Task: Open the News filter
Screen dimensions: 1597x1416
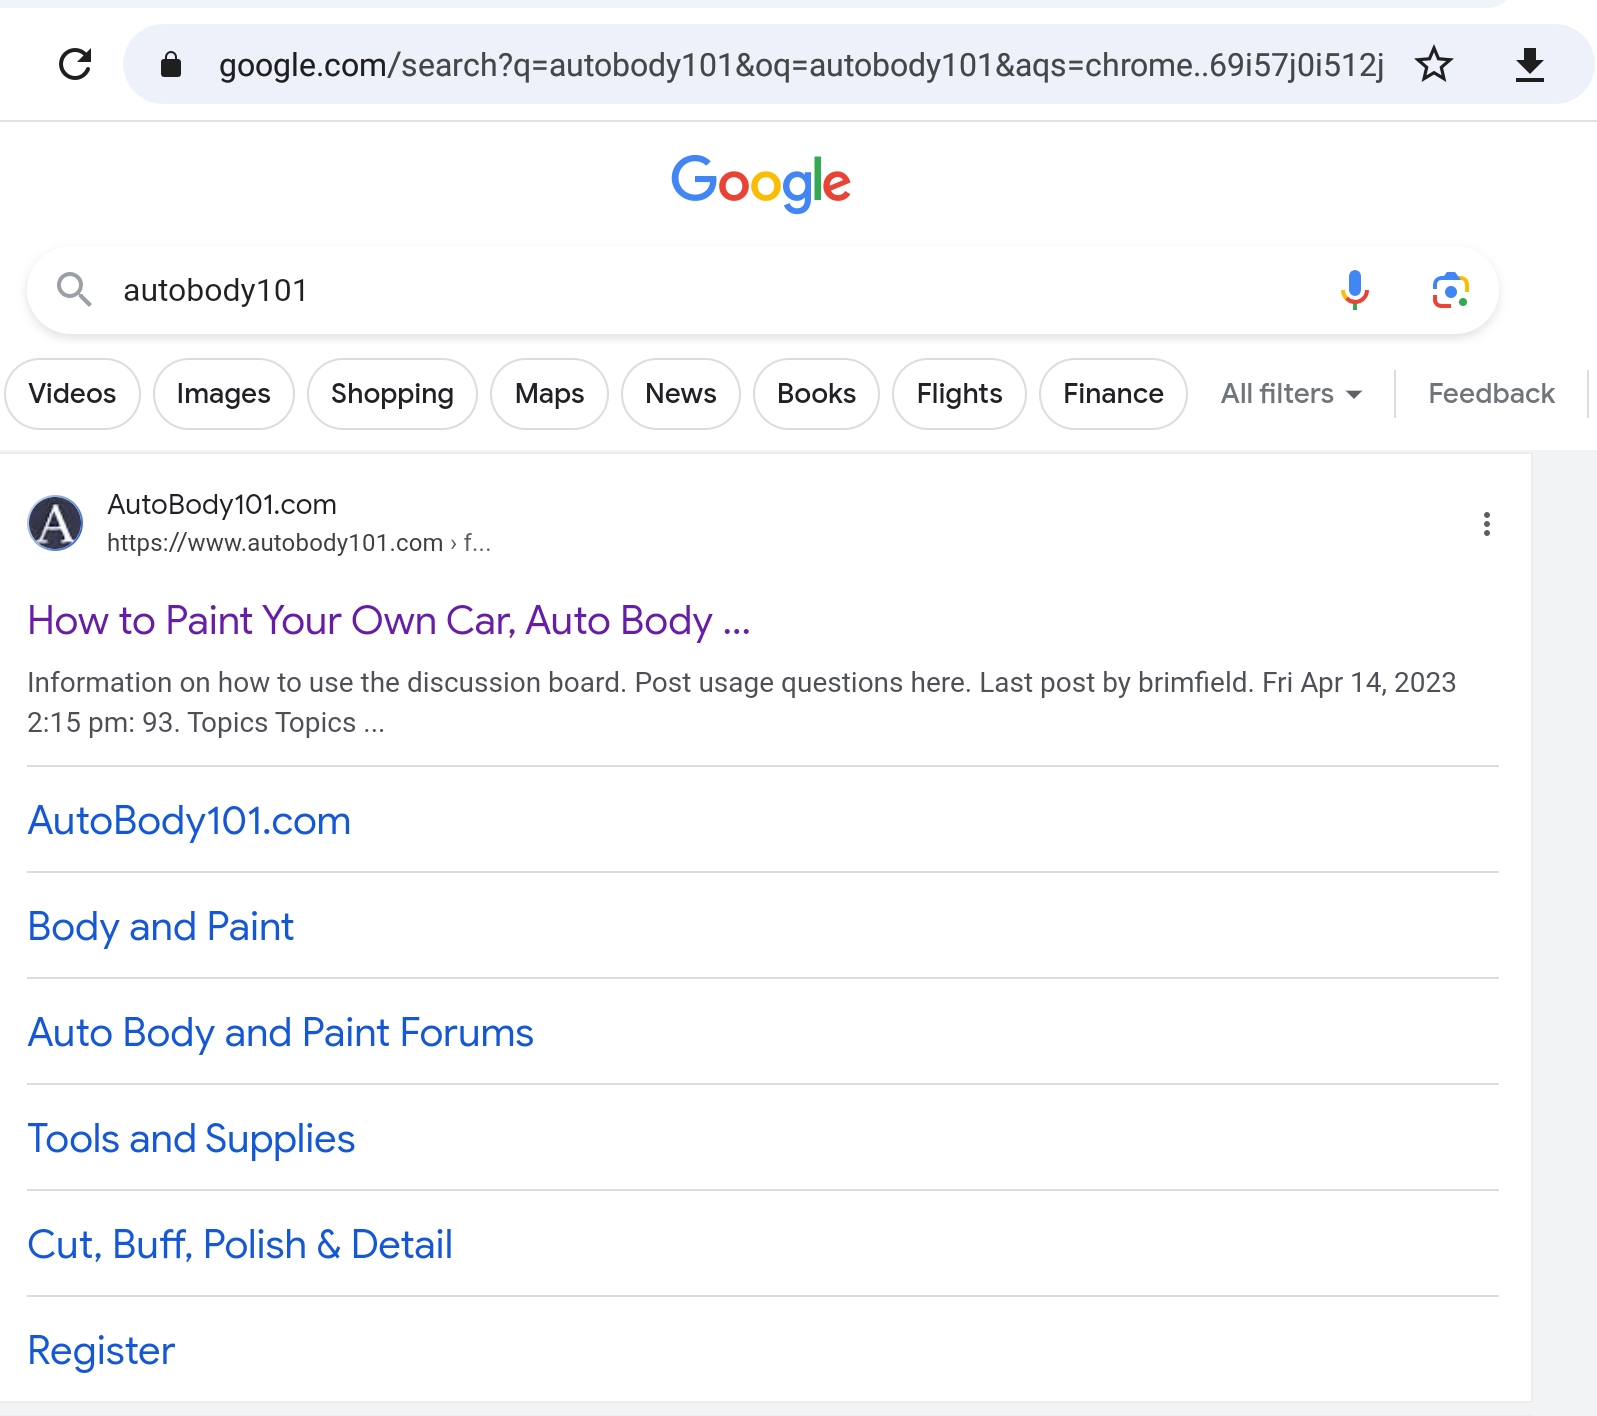Action: pos(681,394)
